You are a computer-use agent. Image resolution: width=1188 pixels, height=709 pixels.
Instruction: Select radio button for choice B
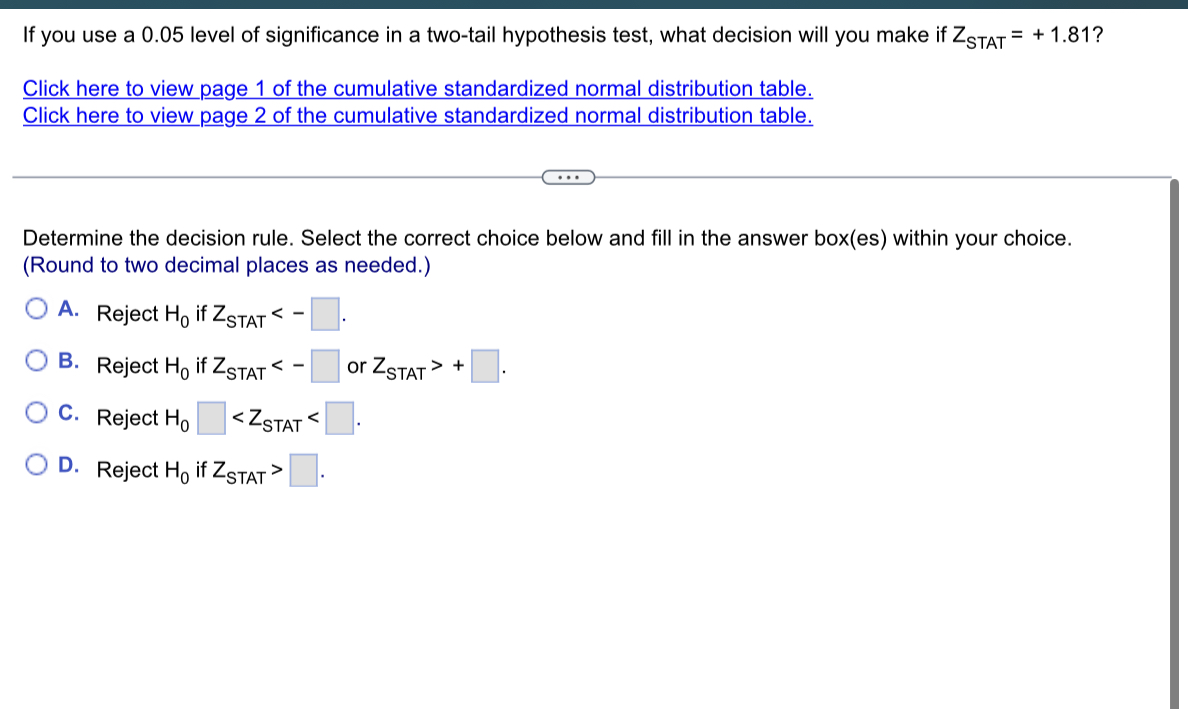[x=36, y=361]
